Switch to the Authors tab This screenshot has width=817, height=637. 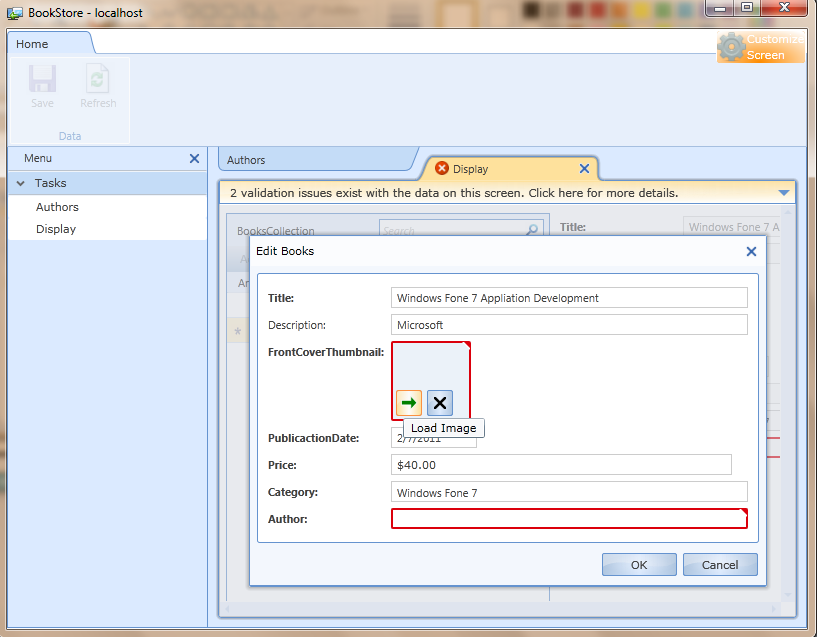click(247, 160)
